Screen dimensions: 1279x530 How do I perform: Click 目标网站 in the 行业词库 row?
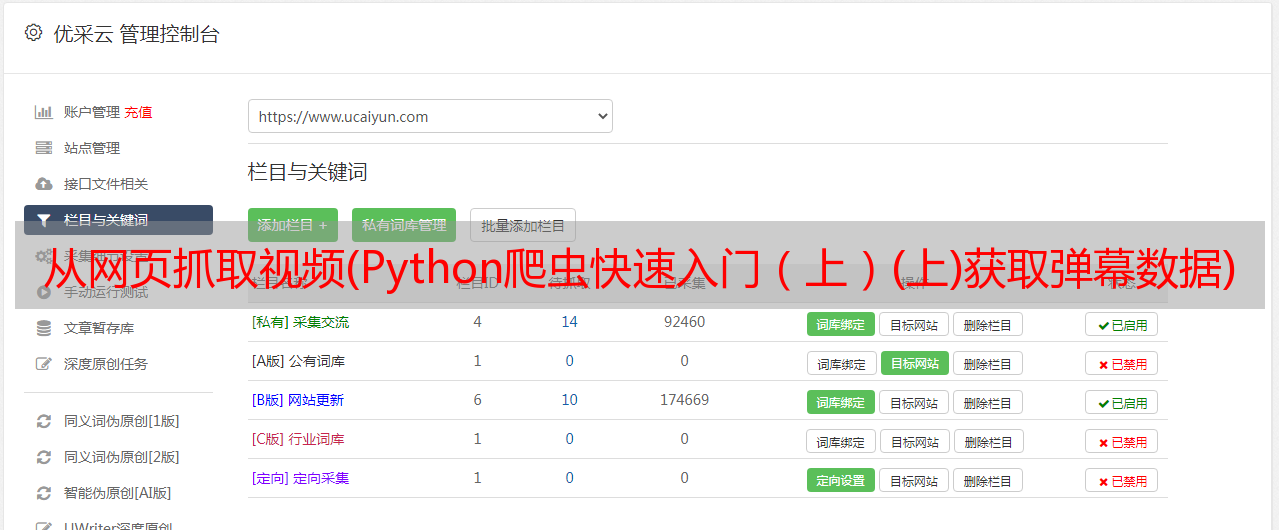[x=914, y=441]
